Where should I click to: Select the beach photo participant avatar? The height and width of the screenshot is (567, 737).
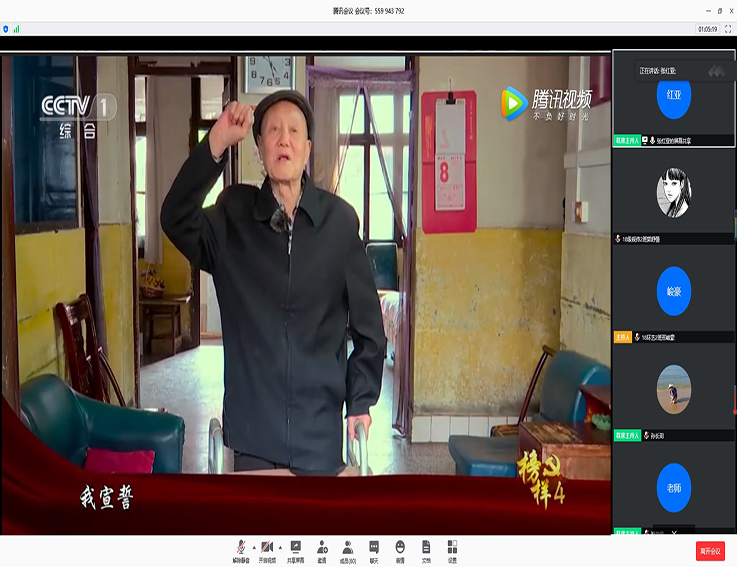coord(674,389)
